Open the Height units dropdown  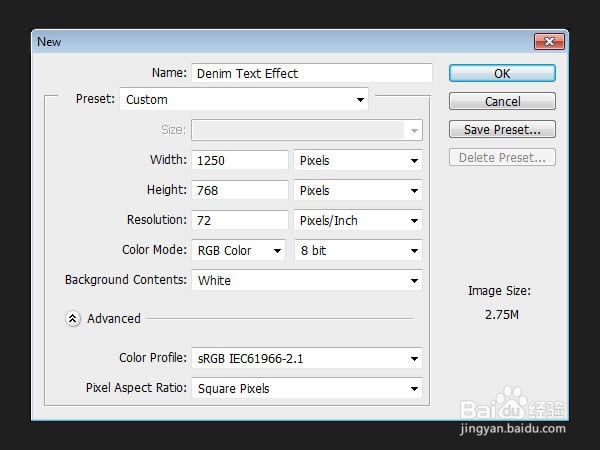[358, 190]
